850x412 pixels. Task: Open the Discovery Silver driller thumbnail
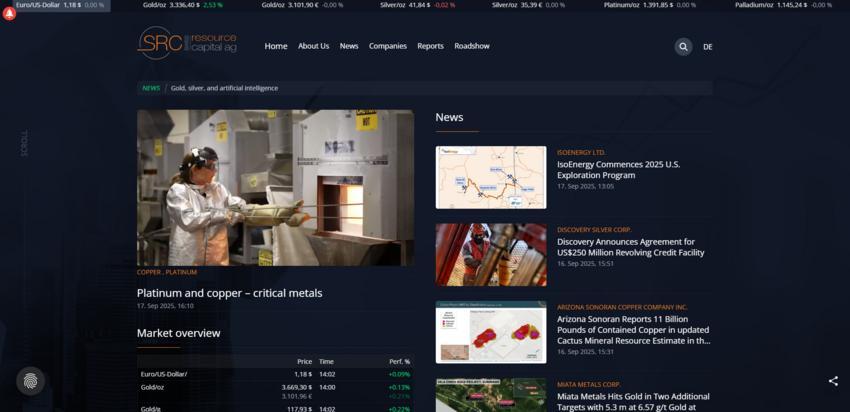tap(491, 255)
